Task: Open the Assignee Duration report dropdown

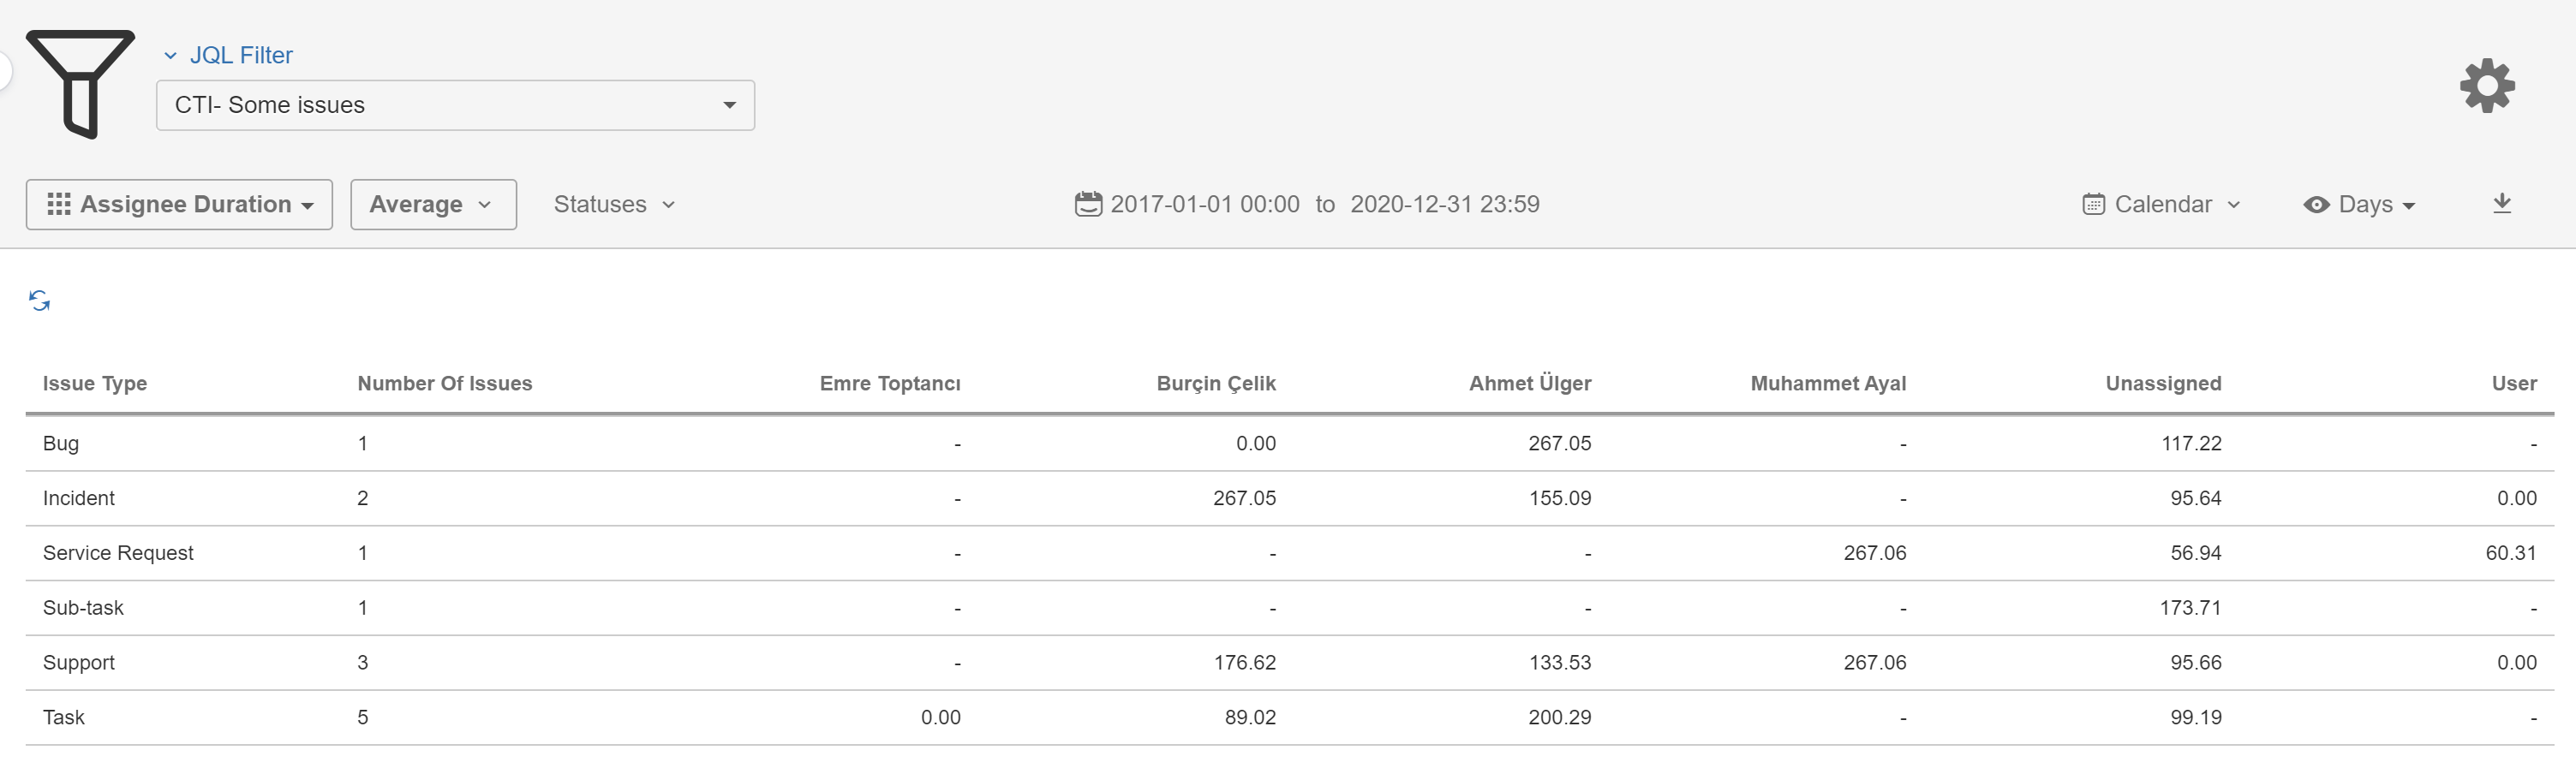Action: 179,204
